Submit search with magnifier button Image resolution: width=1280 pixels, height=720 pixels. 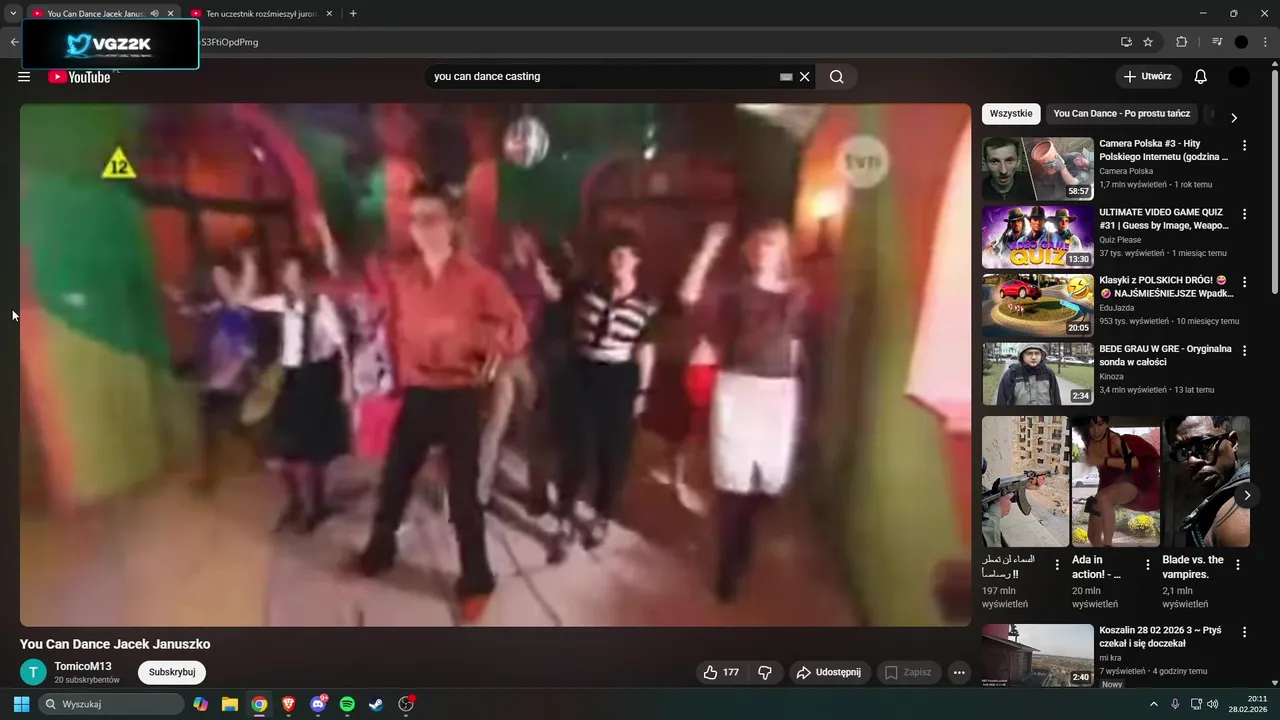(836, 77)
